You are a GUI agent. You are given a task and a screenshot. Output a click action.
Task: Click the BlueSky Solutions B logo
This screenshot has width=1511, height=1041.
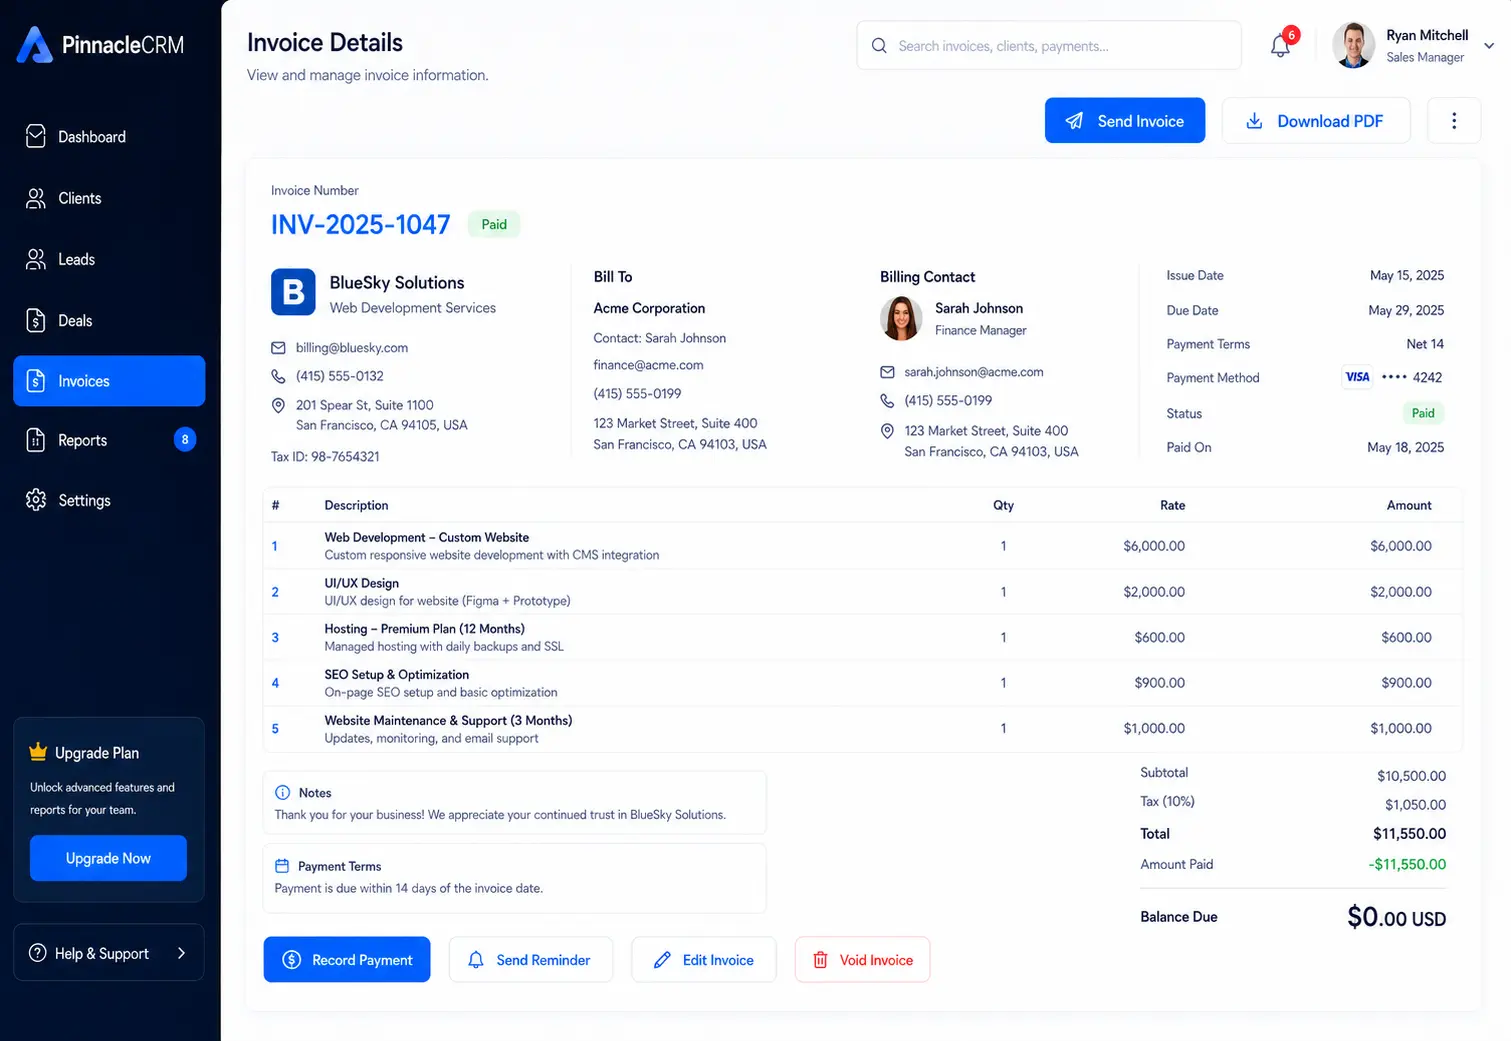(x=293, y=292)
